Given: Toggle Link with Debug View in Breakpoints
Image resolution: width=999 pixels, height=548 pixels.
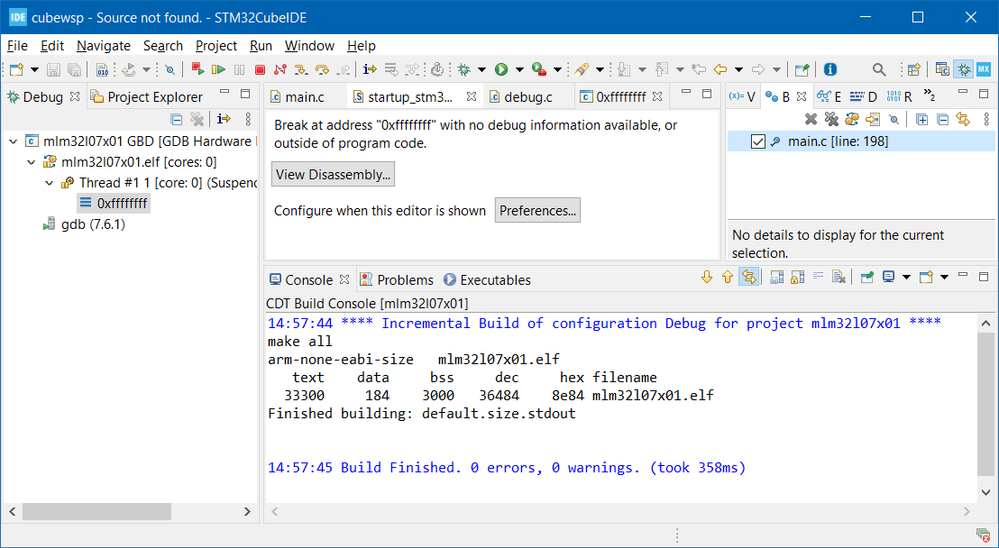Looking at the screenshot, I should pyautogui.click(x=963, y=119).
